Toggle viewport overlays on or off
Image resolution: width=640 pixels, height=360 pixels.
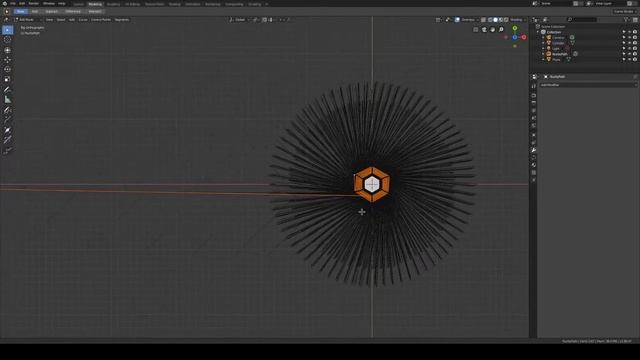pos(457,20)
